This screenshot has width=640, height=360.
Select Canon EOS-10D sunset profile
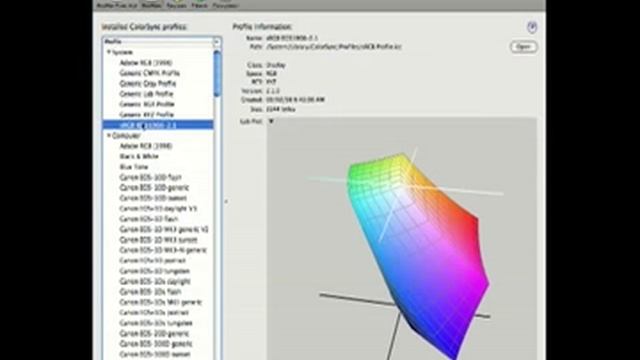153,198
